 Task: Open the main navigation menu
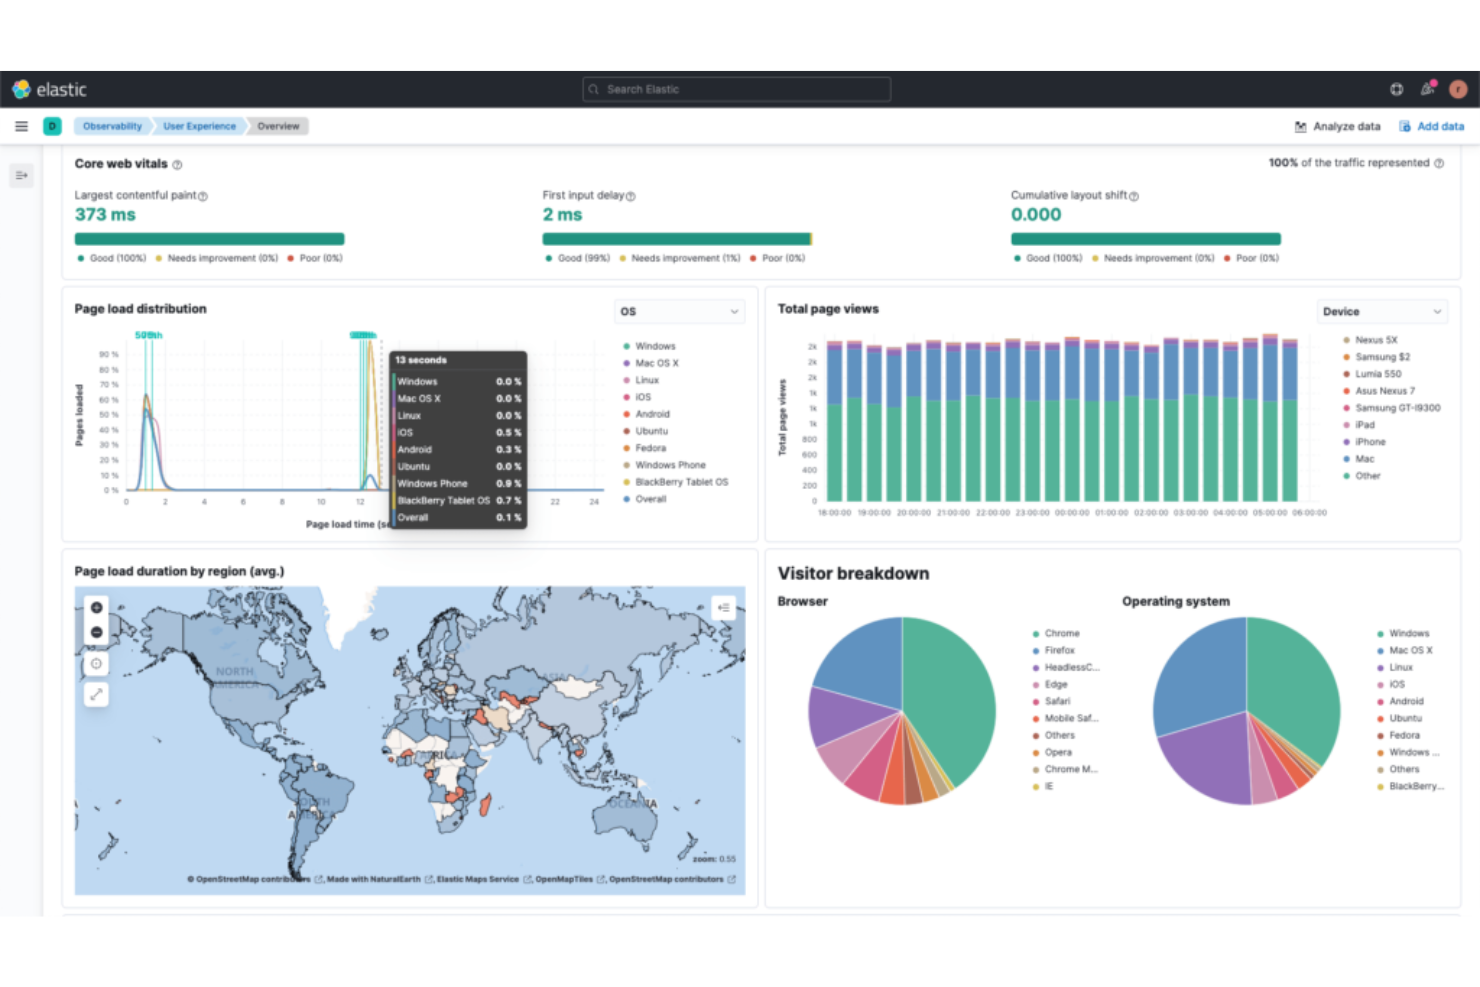(x=21, y=126)
